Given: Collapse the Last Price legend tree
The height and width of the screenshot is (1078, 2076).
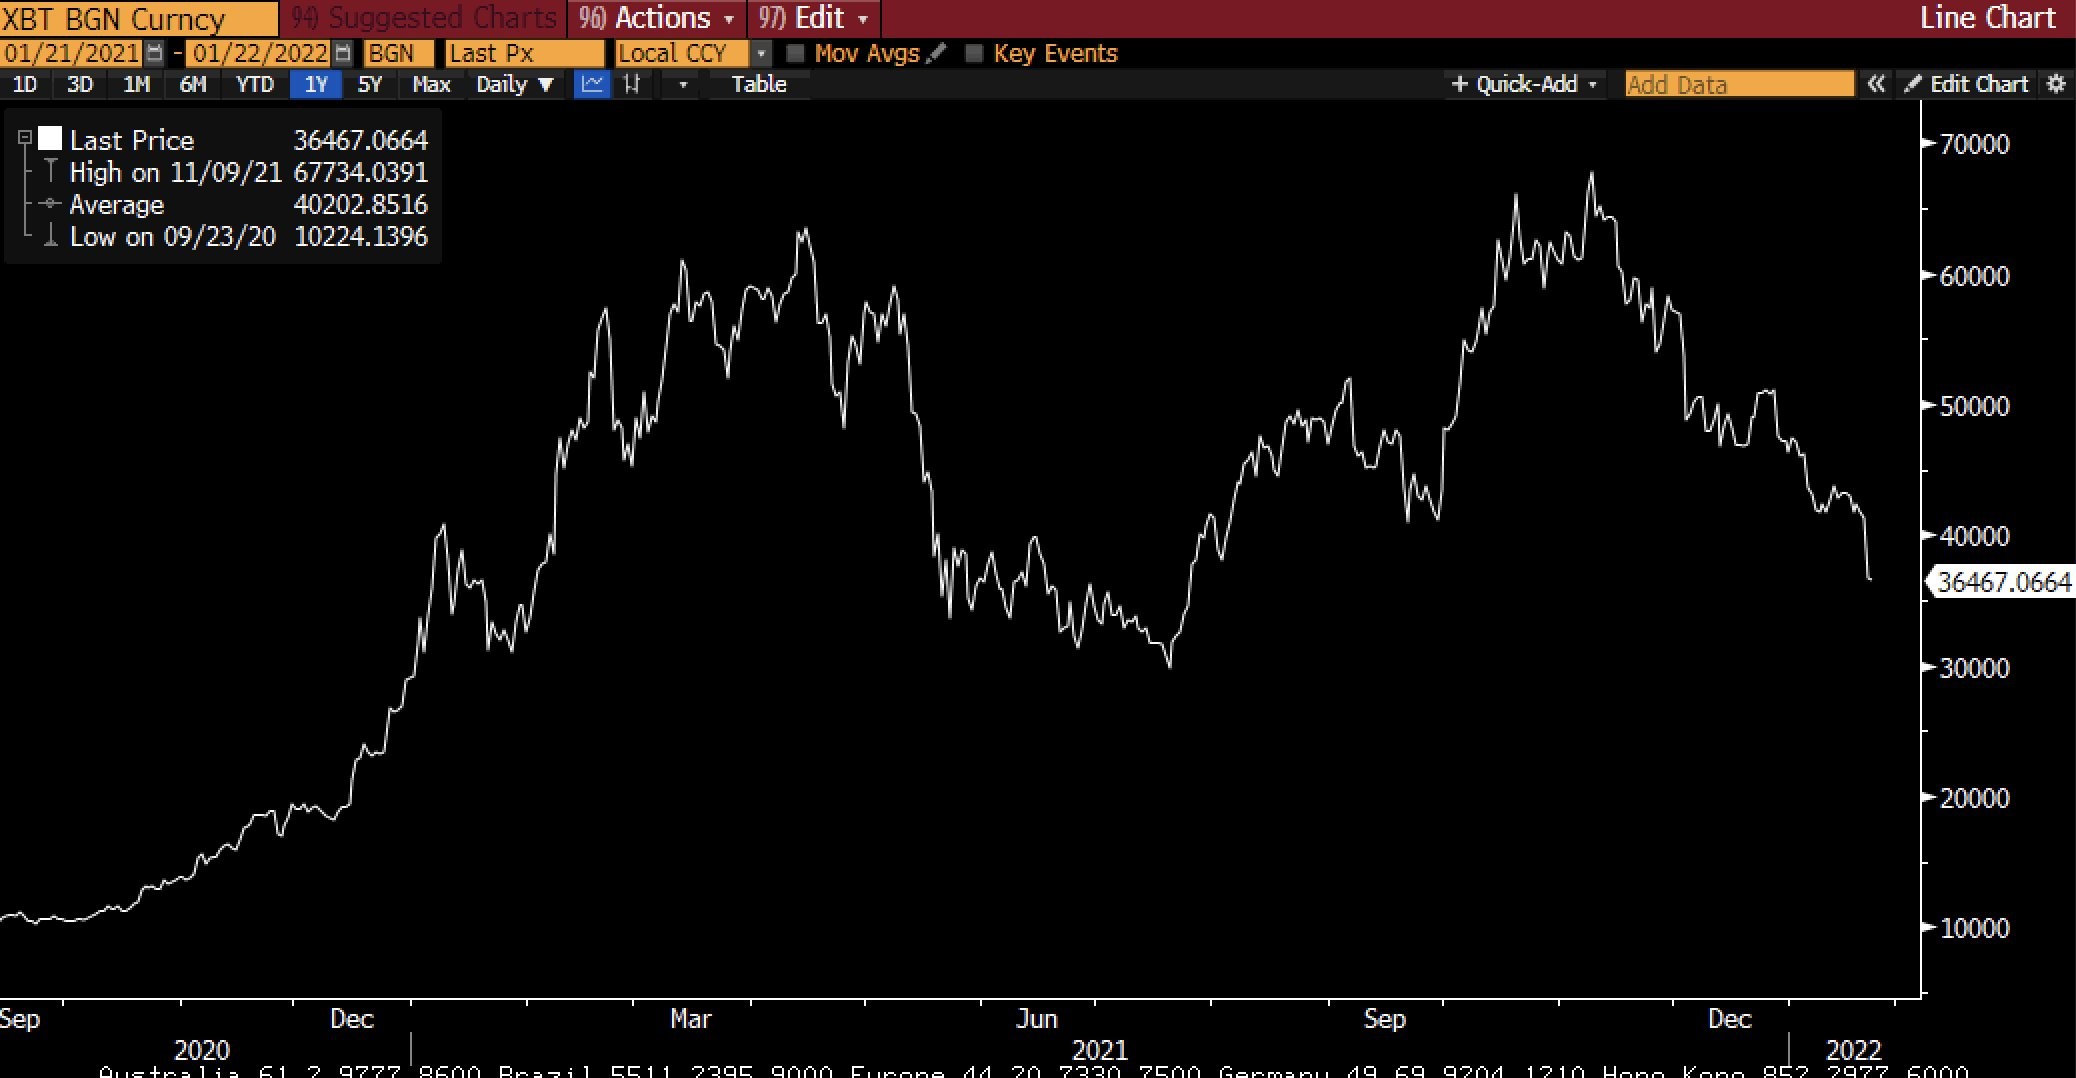Looking at the screenshot, I should [x=25, y=139].
